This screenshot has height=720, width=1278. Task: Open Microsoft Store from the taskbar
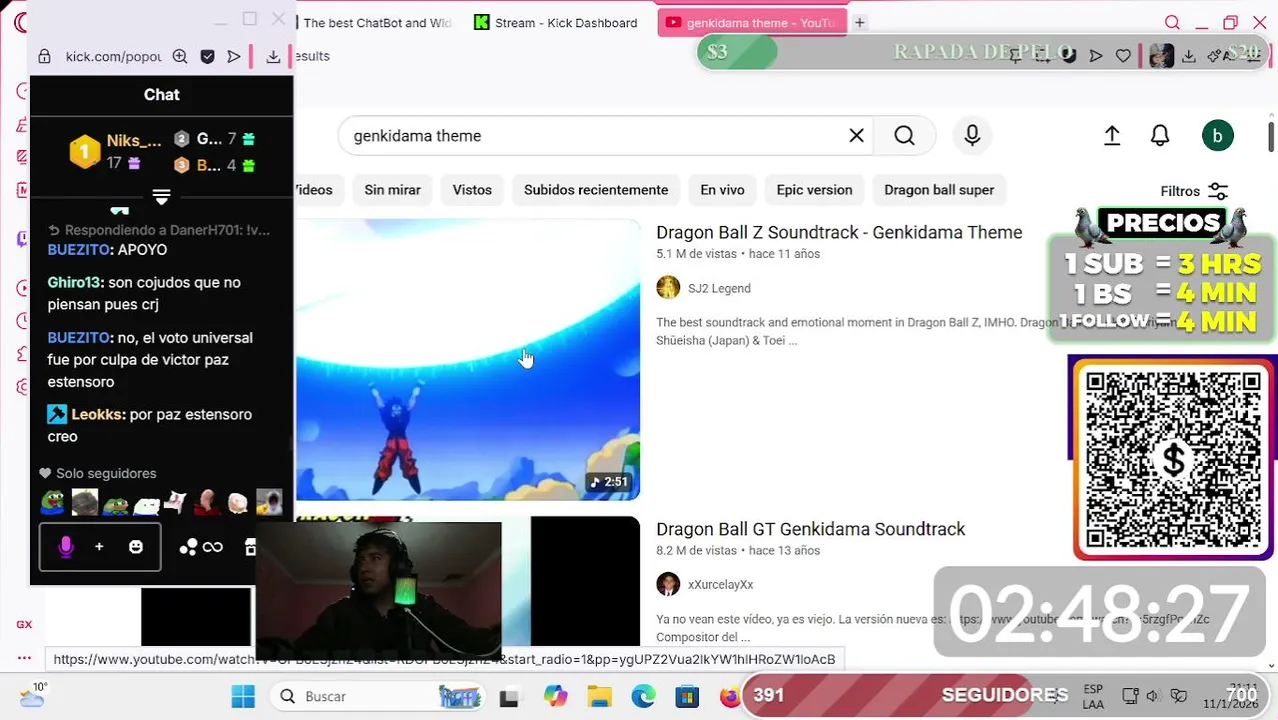click(x=687, y=696)
